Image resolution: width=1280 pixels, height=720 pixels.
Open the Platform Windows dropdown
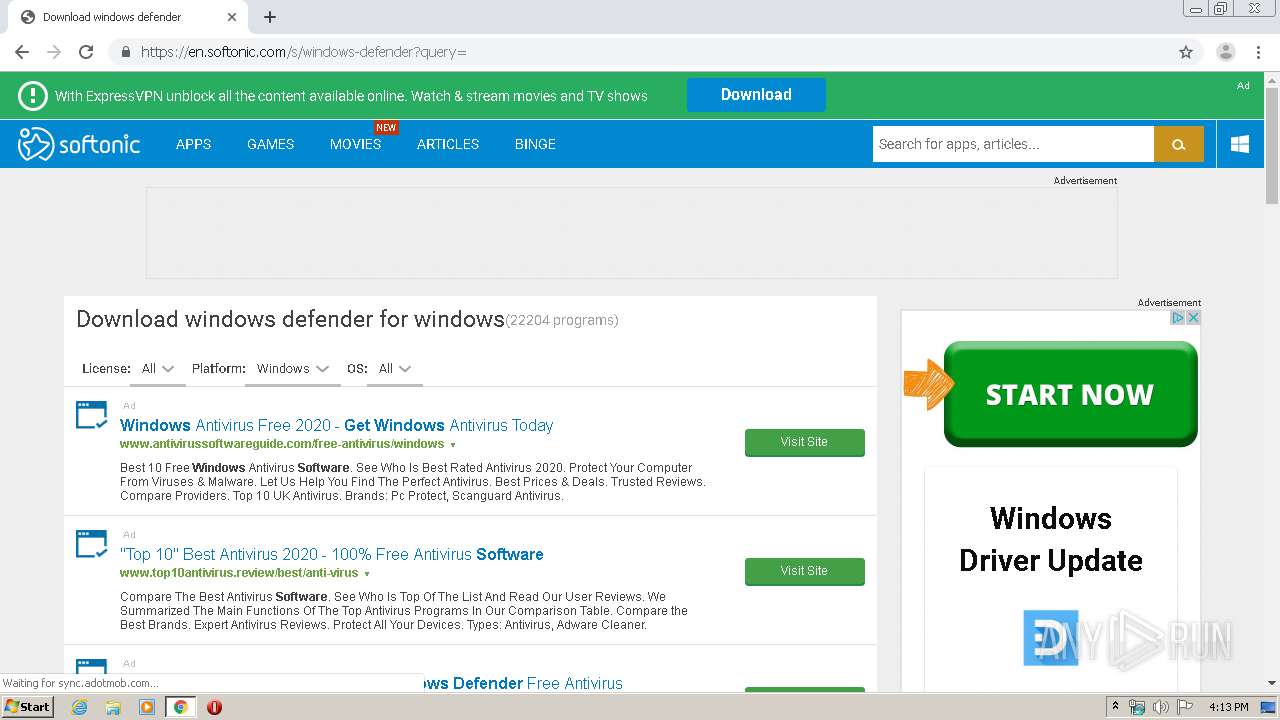click(292, 369)
